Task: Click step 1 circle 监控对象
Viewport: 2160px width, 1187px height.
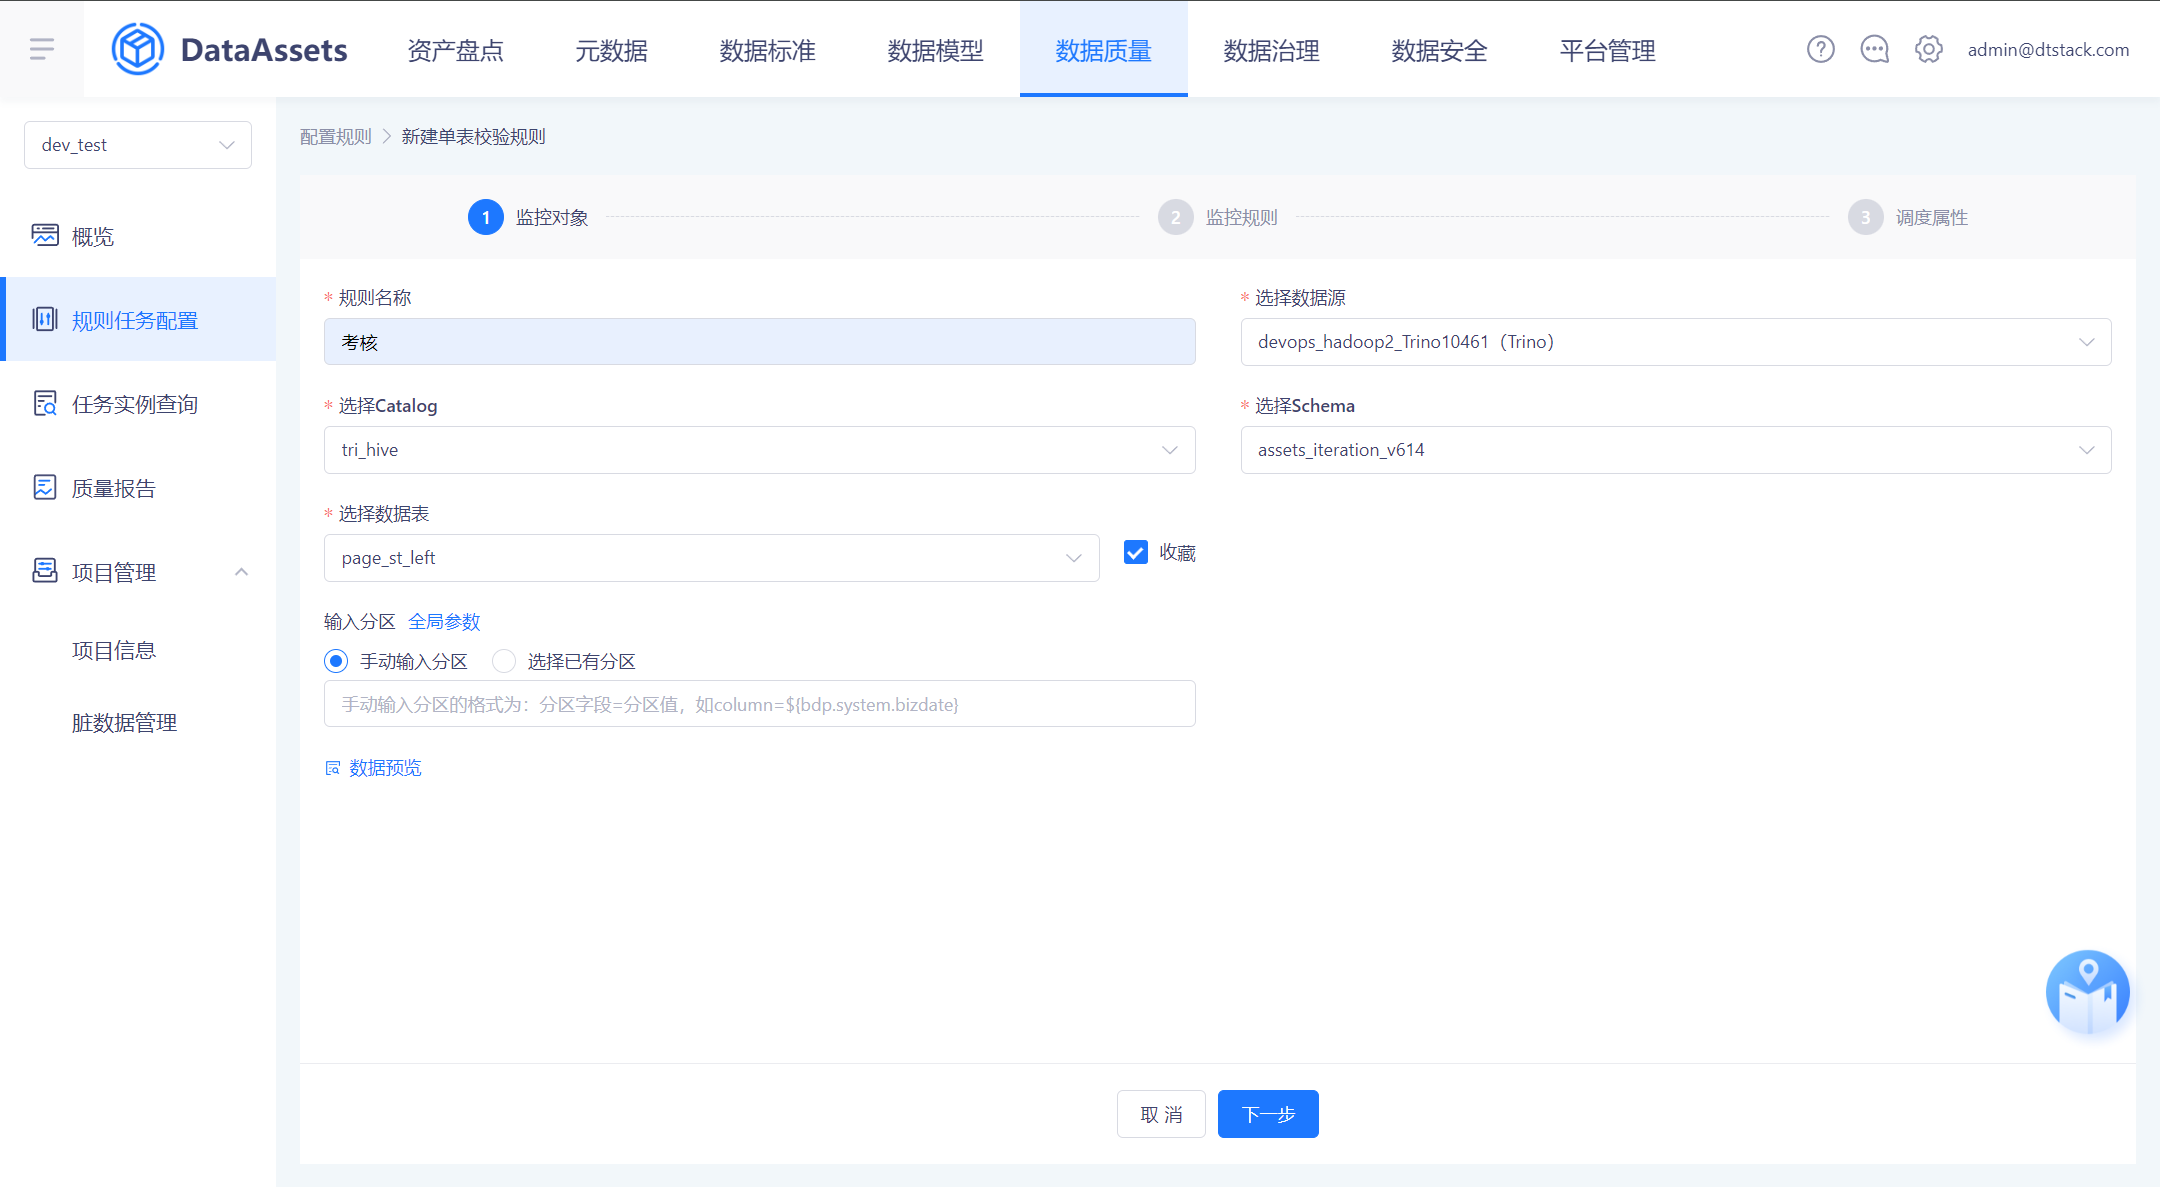Action: (486, 217)
